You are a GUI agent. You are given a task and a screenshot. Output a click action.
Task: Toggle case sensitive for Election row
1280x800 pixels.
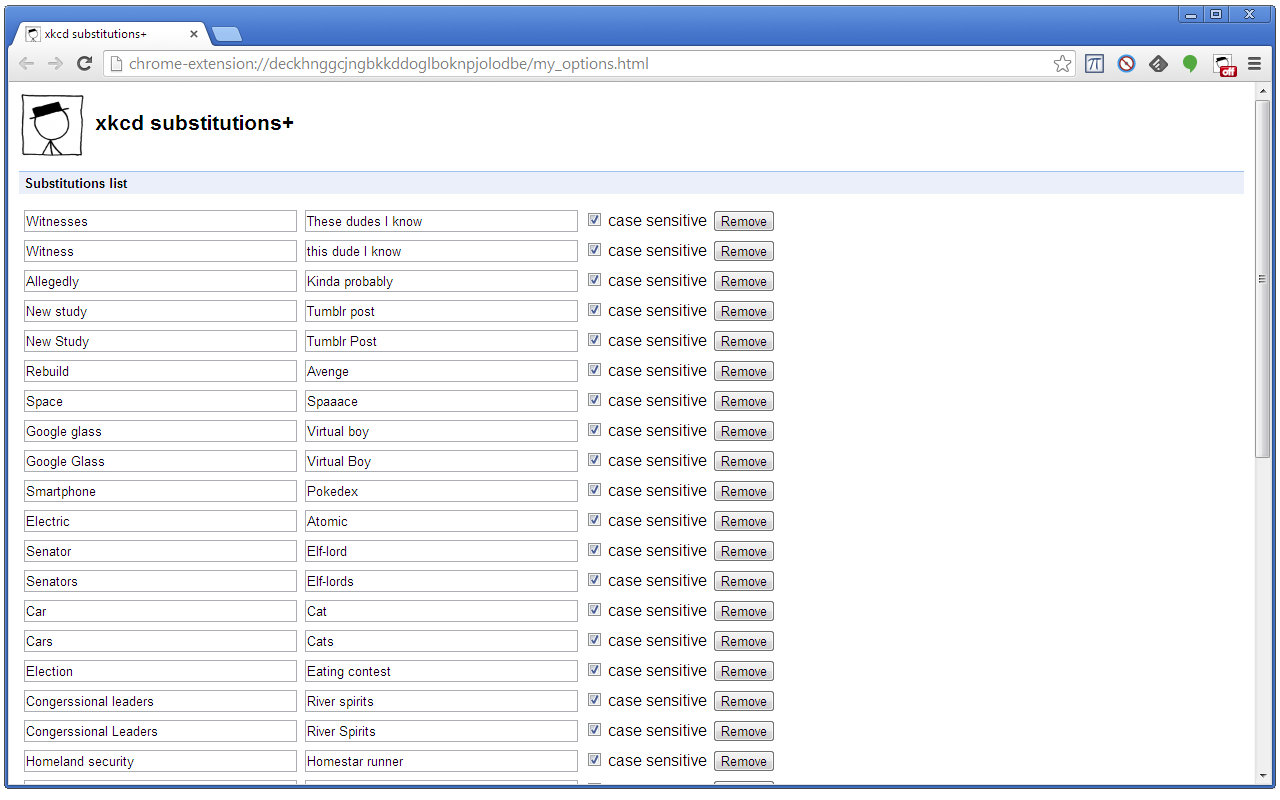594,669
